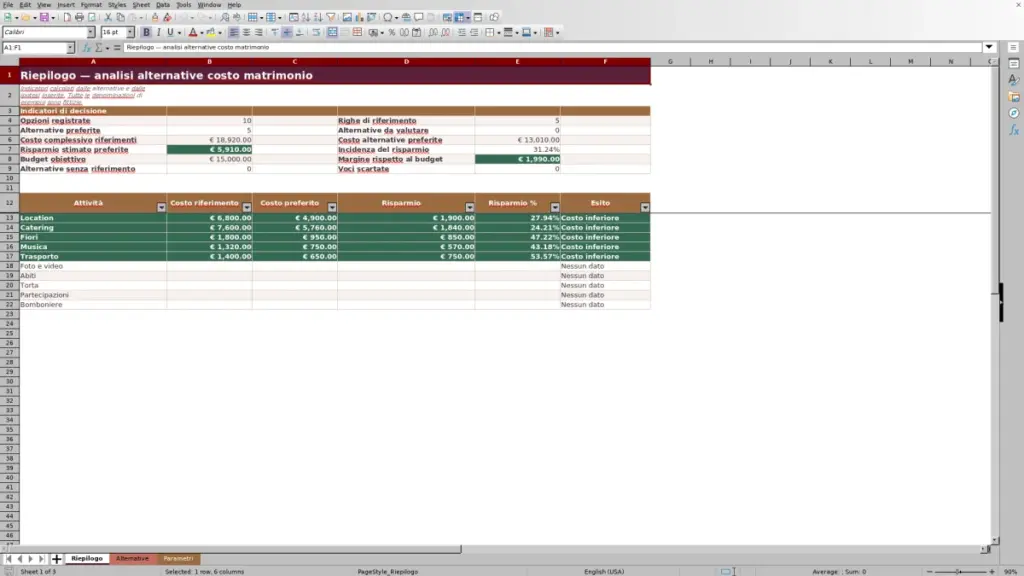Click the Align Left icon
The image size is (1024, 576).
click(x=233, y=32)
